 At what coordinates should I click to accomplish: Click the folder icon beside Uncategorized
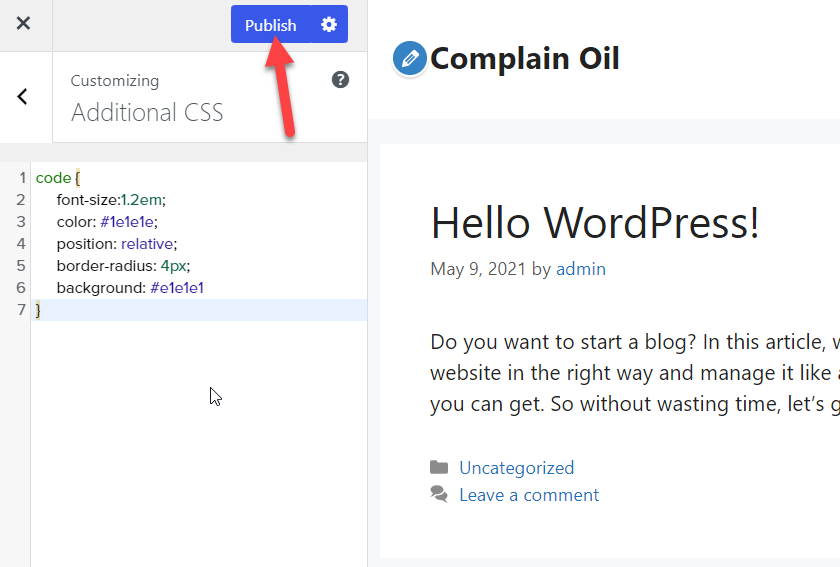(x=439, y=467)
